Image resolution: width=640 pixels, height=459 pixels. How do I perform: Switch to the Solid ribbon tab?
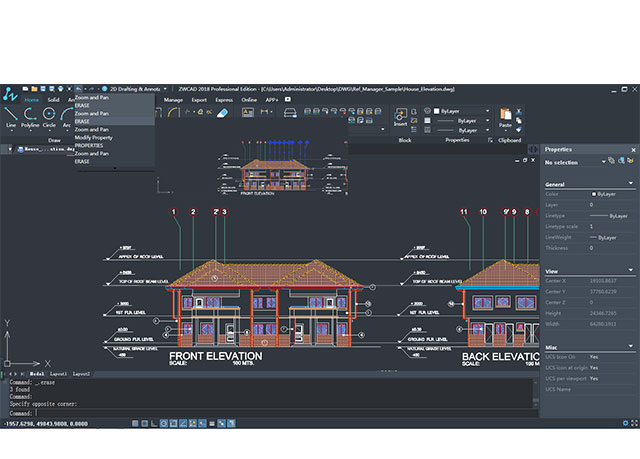(53, 100)
